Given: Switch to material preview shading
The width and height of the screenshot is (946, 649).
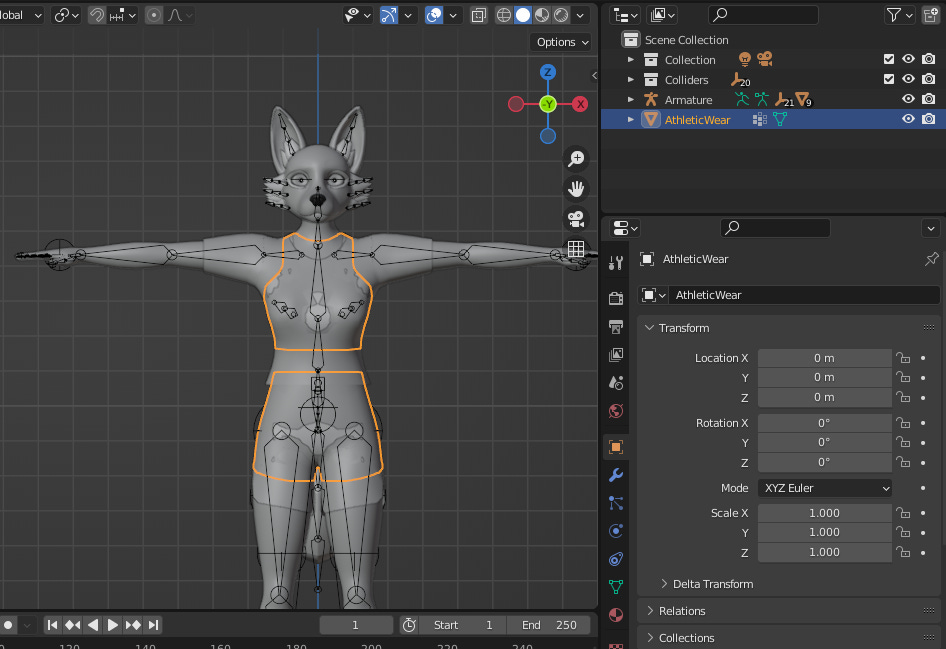Looking at the screenshot, I should click(x=542, y=15).
